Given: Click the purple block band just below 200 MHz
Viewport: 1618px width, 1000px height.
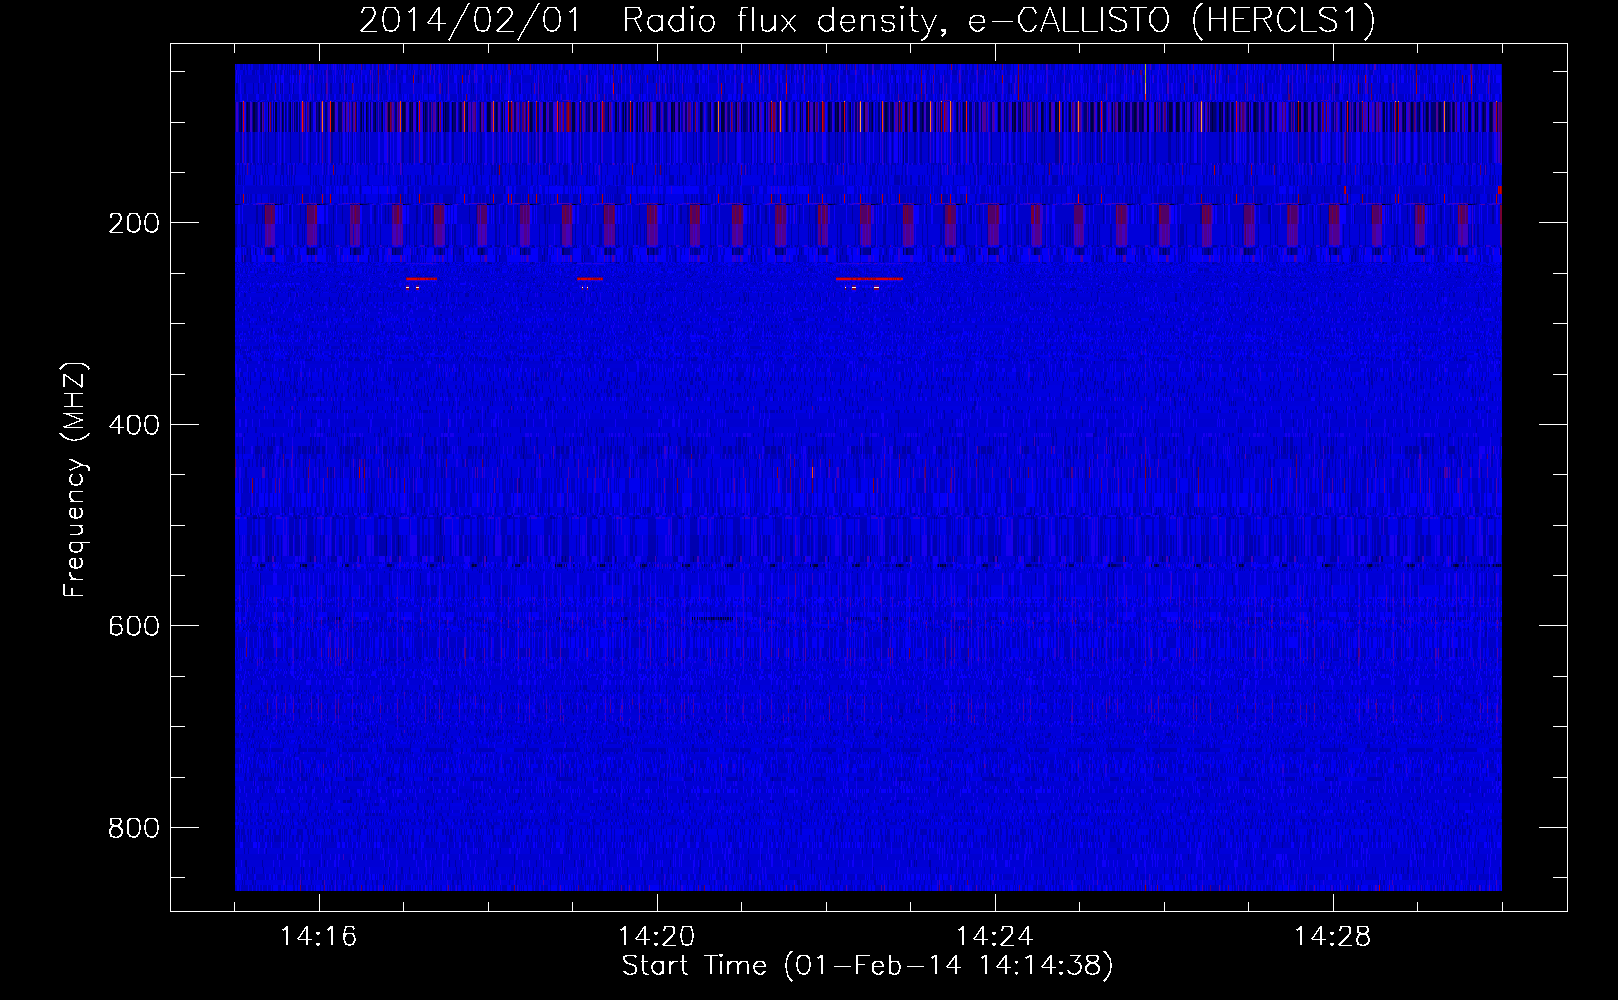Looking at the screenshot, I should point(867,226).
